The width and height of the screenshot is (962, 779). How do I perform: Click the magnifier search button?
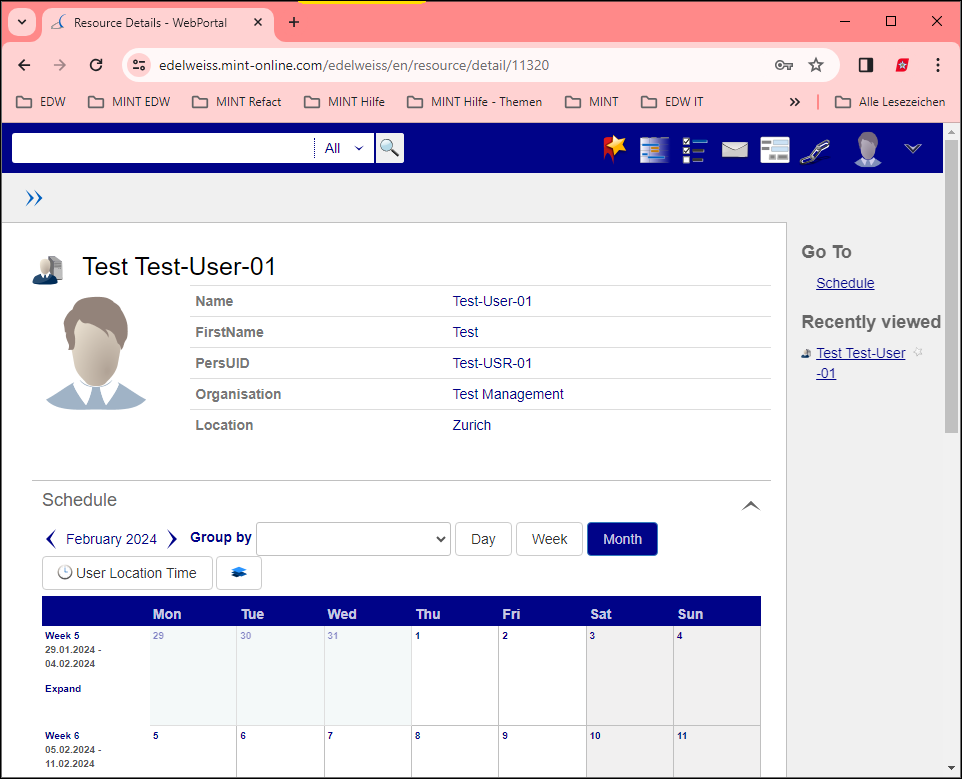point(390,148)
